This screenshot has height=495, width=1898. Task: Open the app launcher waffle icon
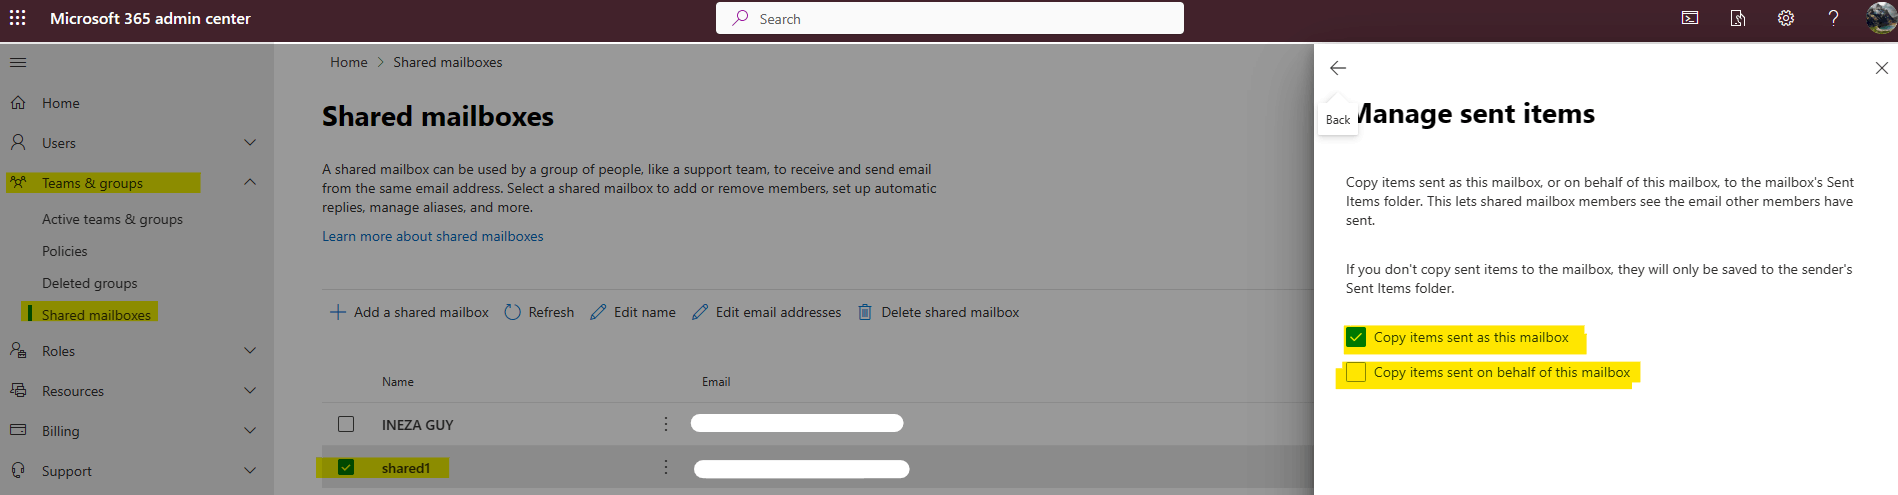pyautogui.click(x=18, y=18)
